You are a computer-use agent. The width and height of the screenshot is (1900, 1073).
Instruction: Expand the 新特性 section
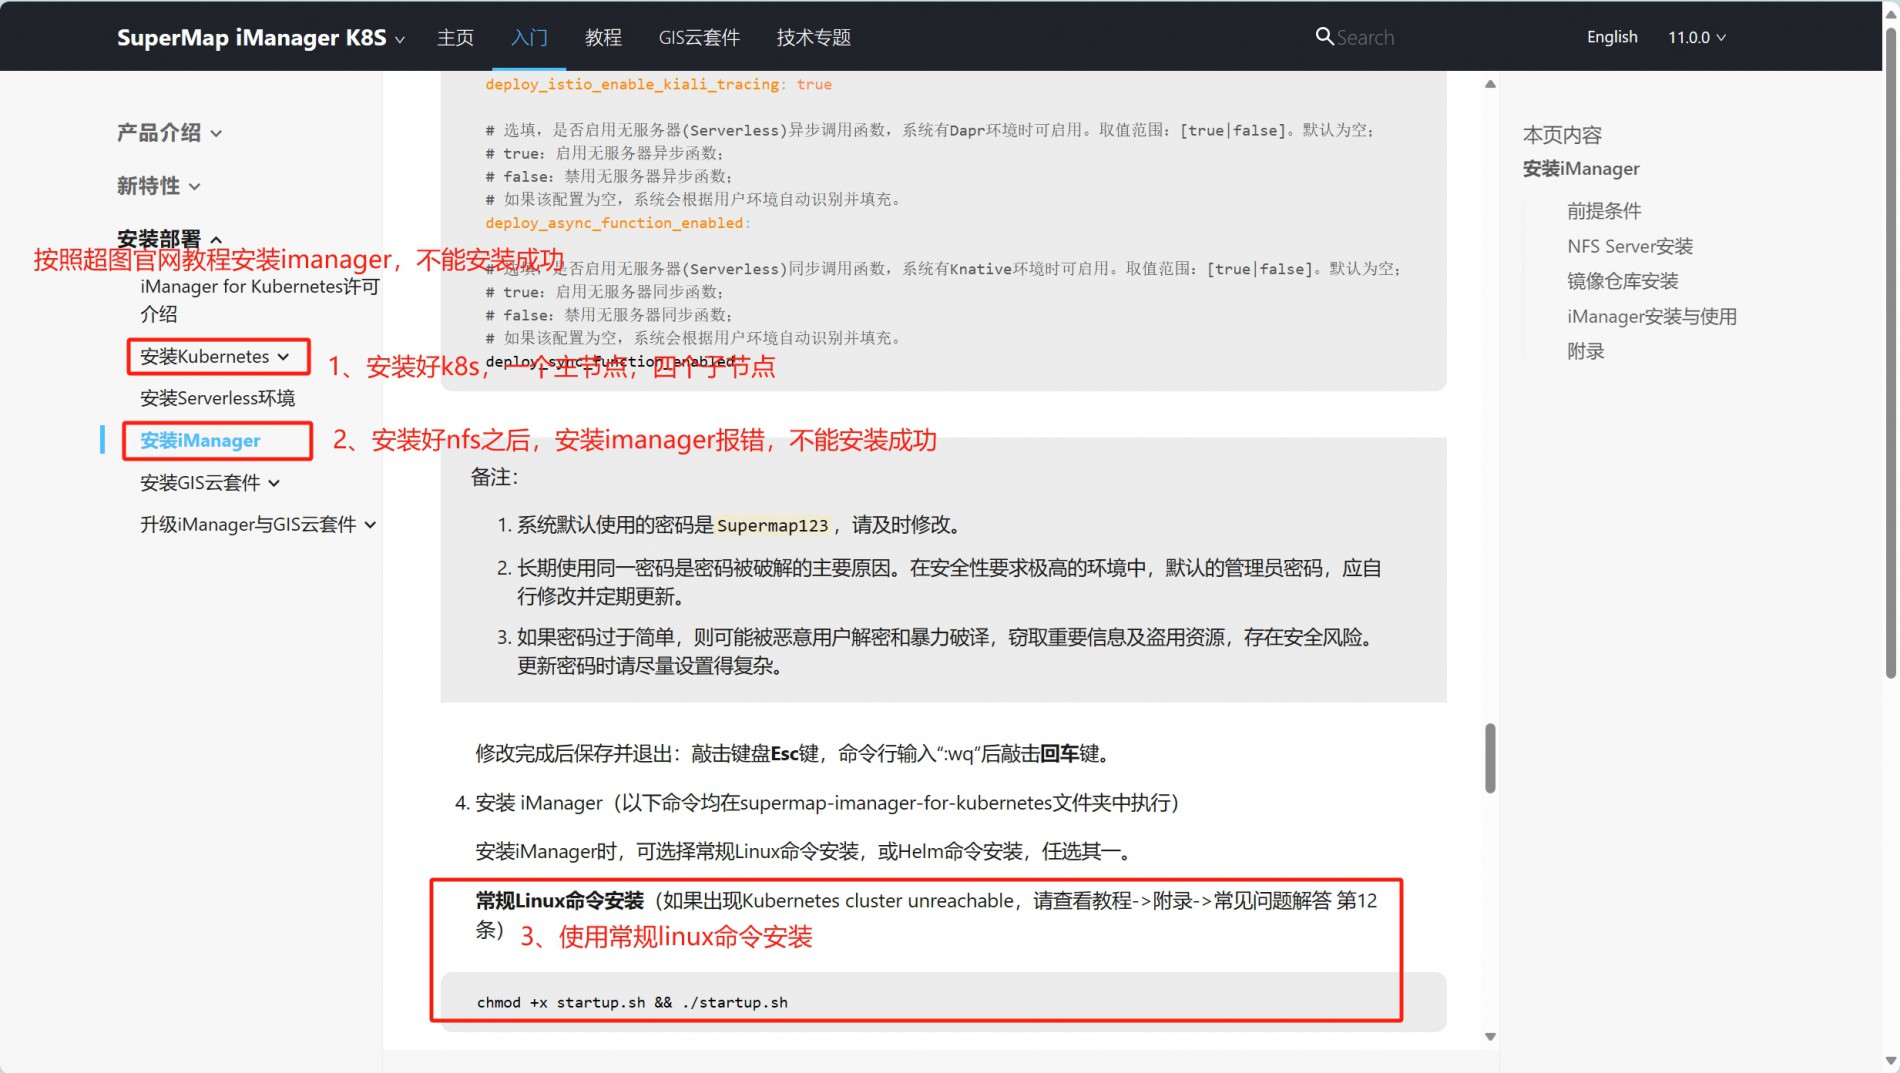coord(158,186)
